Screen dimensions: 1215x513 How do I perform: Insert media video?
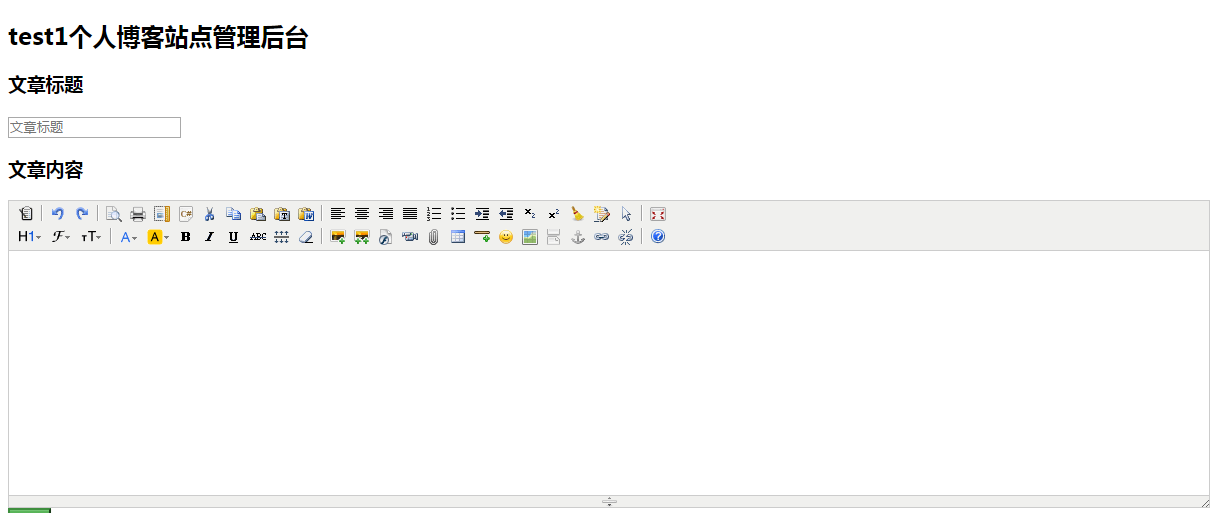point(410,237)
